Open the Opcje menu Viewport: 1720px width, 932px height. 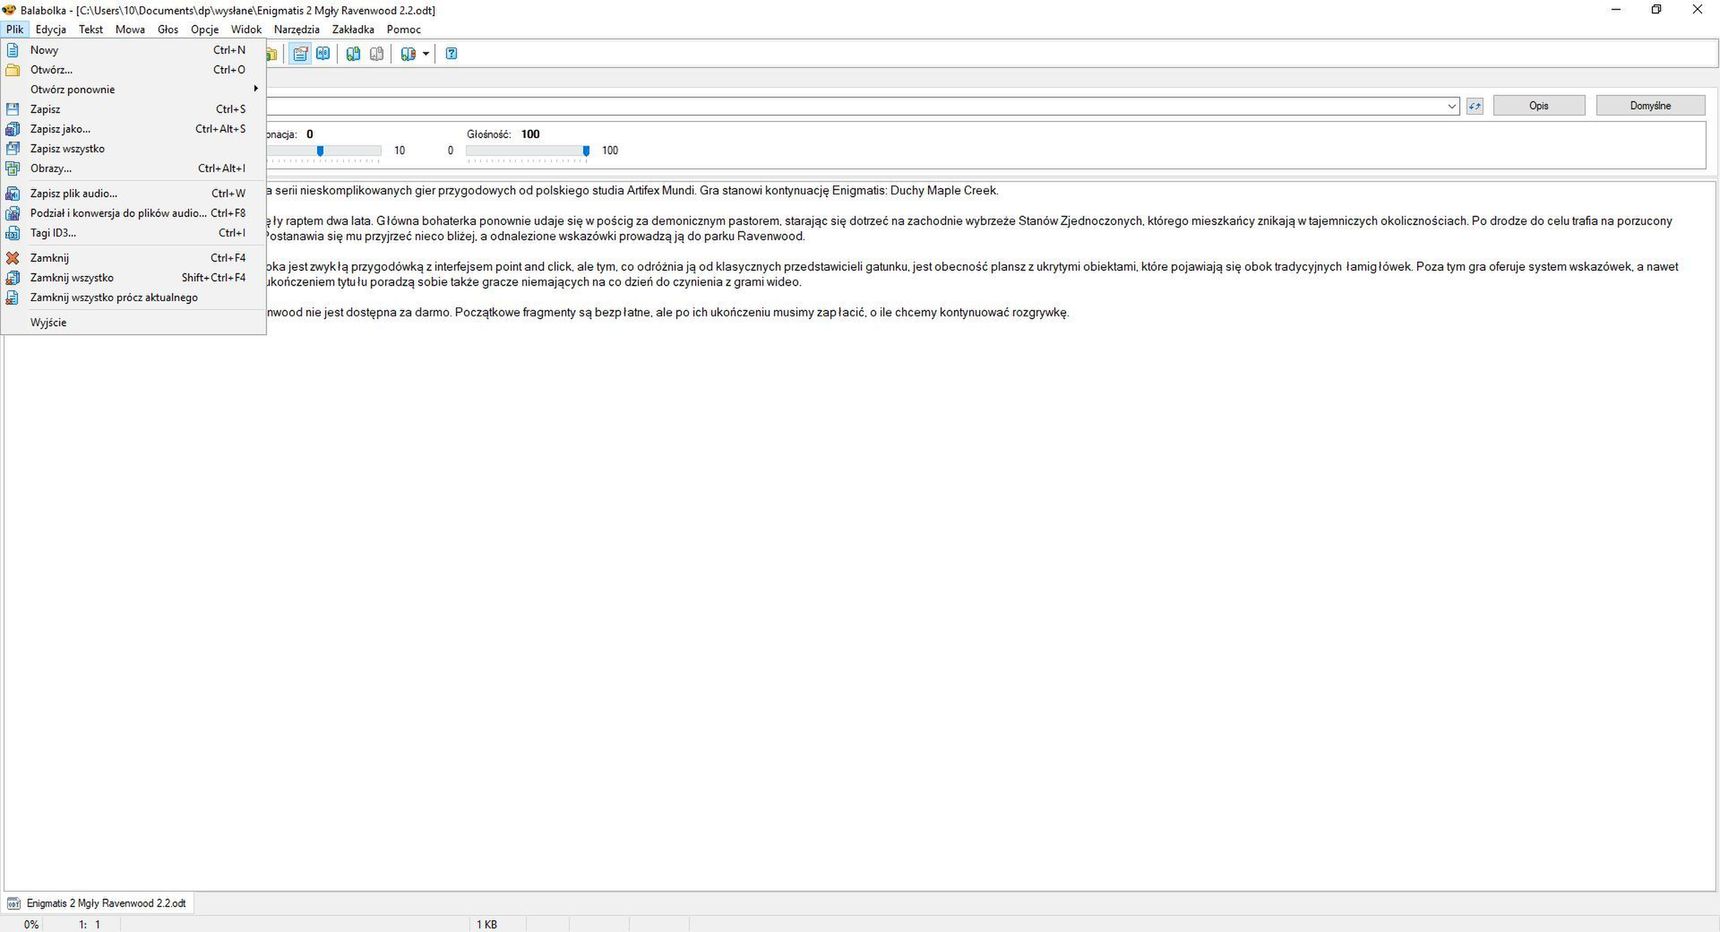pos(205,29)
